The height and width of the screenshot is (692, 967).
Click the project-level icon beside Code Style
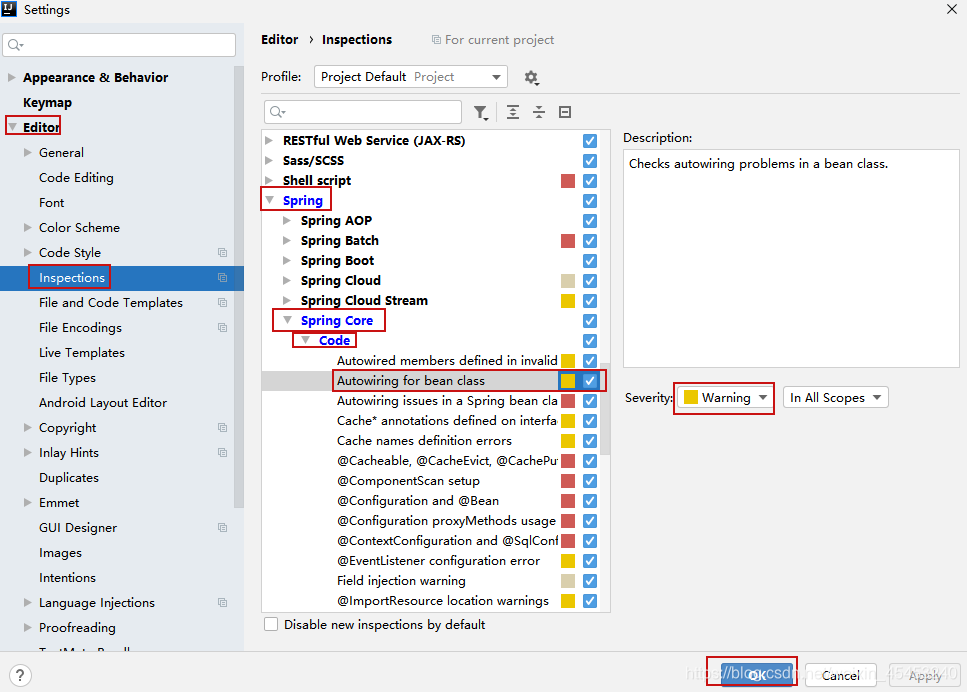point(223,253)
